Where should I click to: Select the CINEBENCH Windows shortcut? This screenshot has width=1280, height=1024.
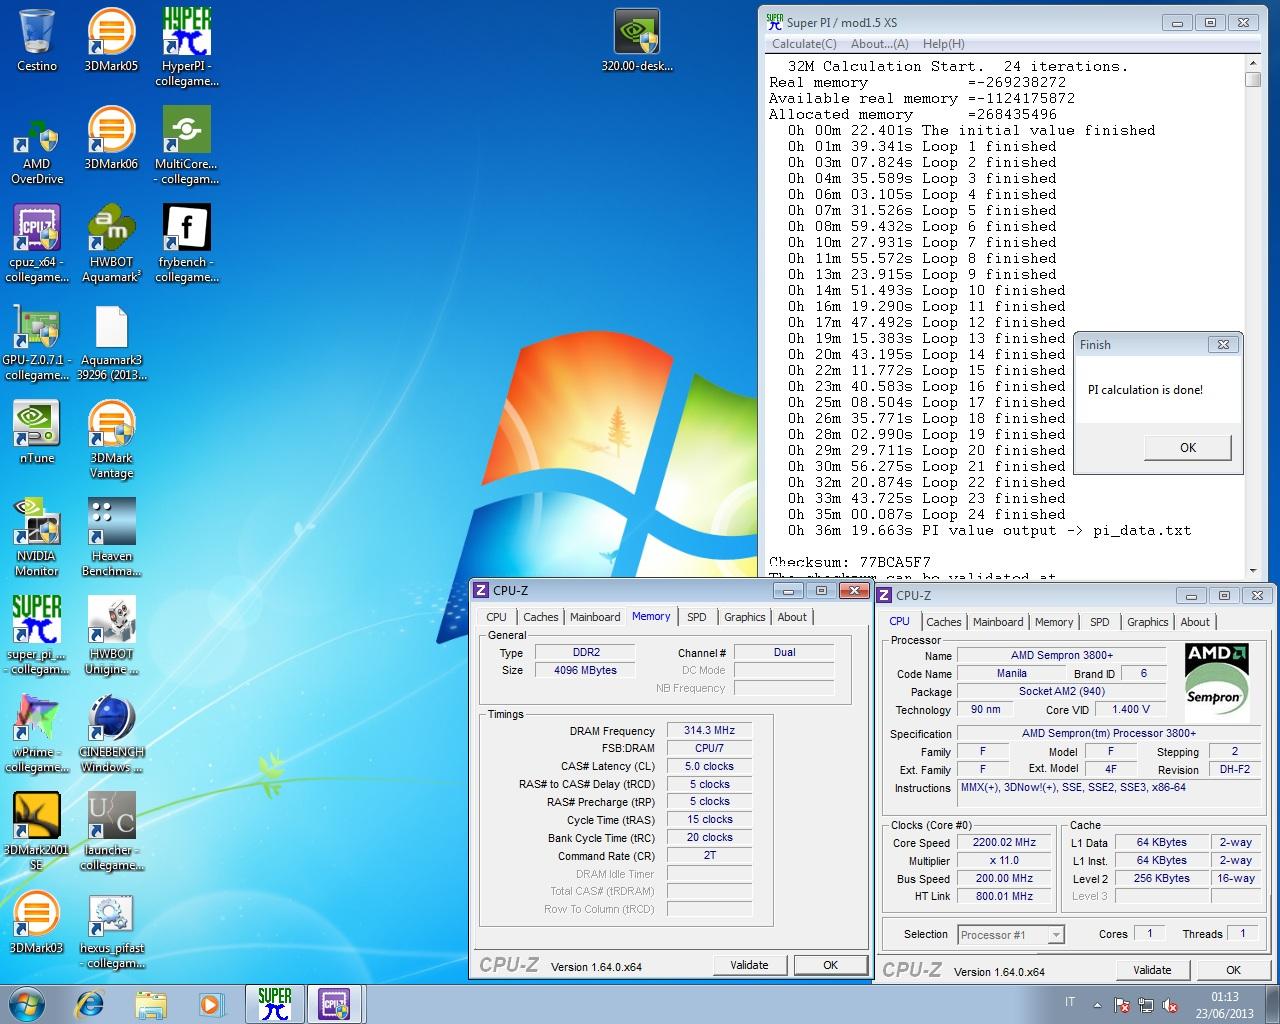tap(111, 734)
